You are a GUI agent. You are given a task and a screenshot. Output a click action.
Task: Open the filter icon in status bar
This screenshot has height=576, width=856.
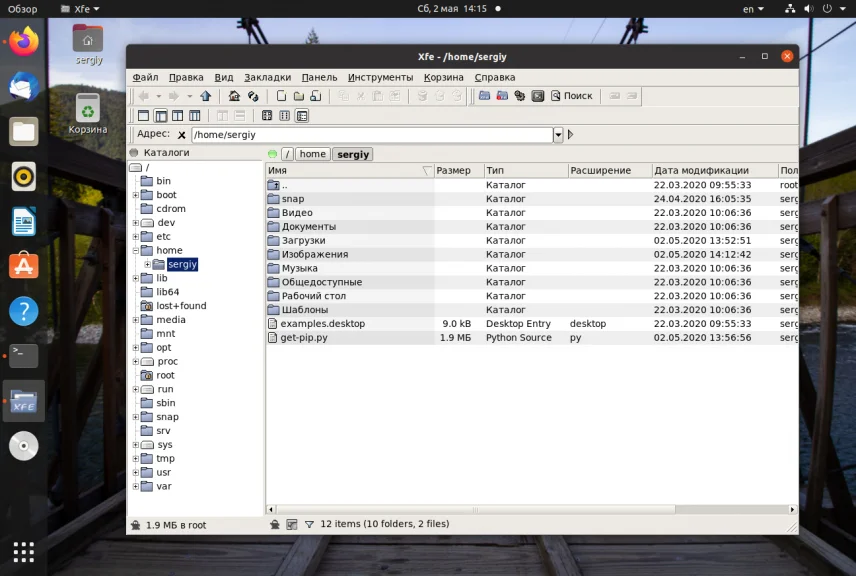pyautogui.click(x=309, y=524)
